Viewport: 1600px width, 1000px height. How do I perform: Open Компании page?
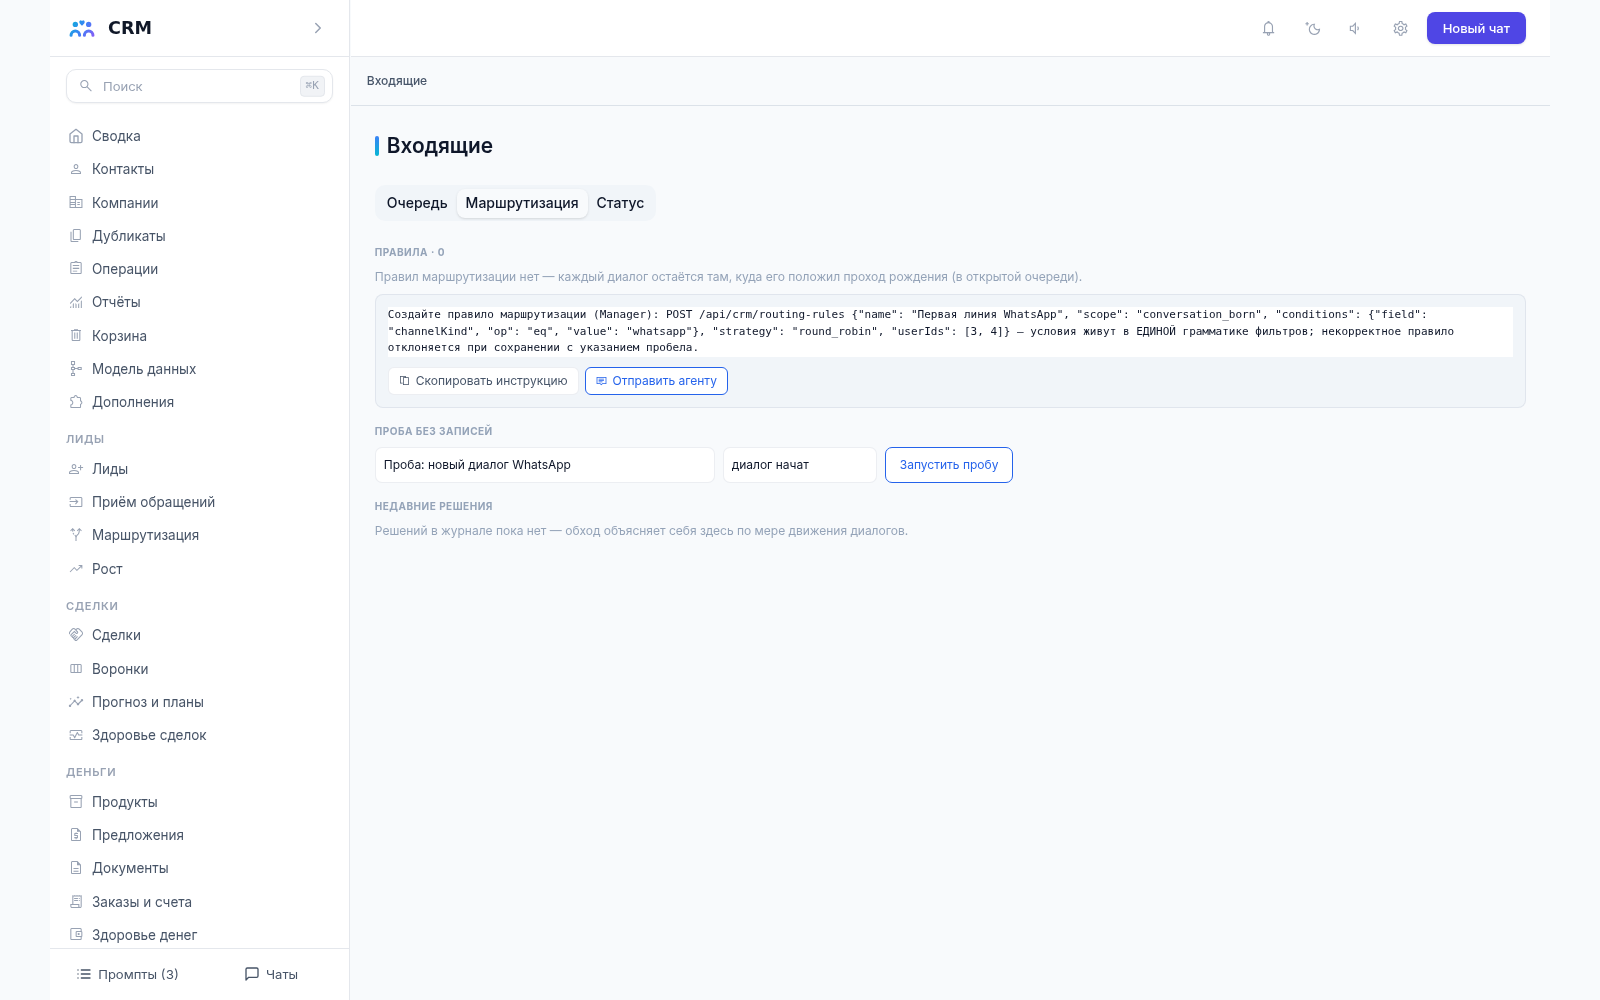click(x=199, y=203)
